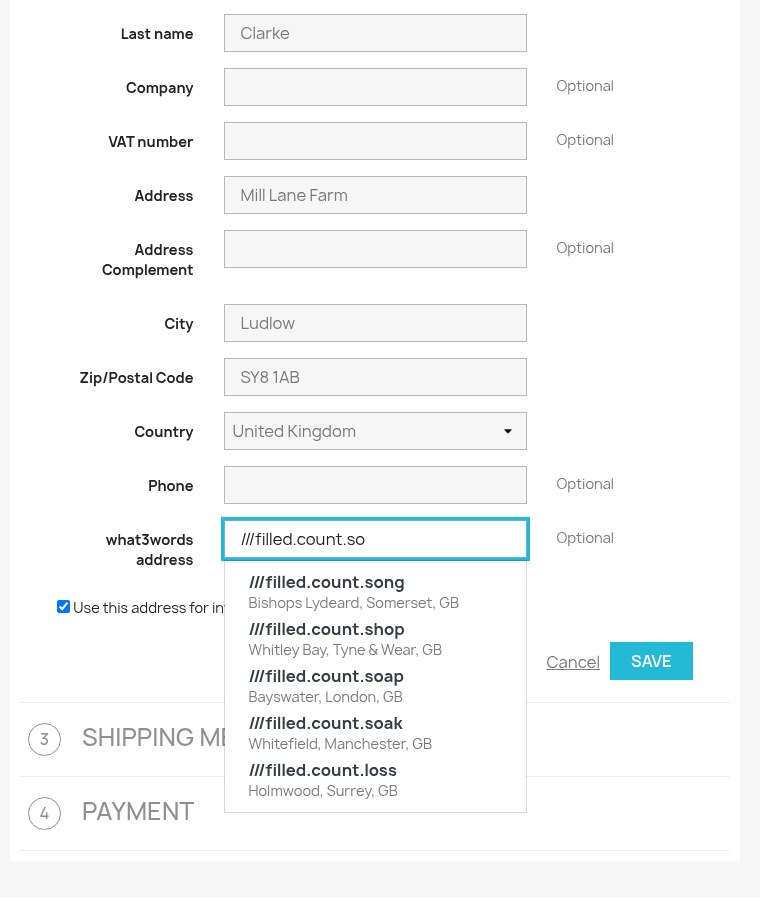
Task: Click the Country dropdown arrow
Action: point(507,431)
